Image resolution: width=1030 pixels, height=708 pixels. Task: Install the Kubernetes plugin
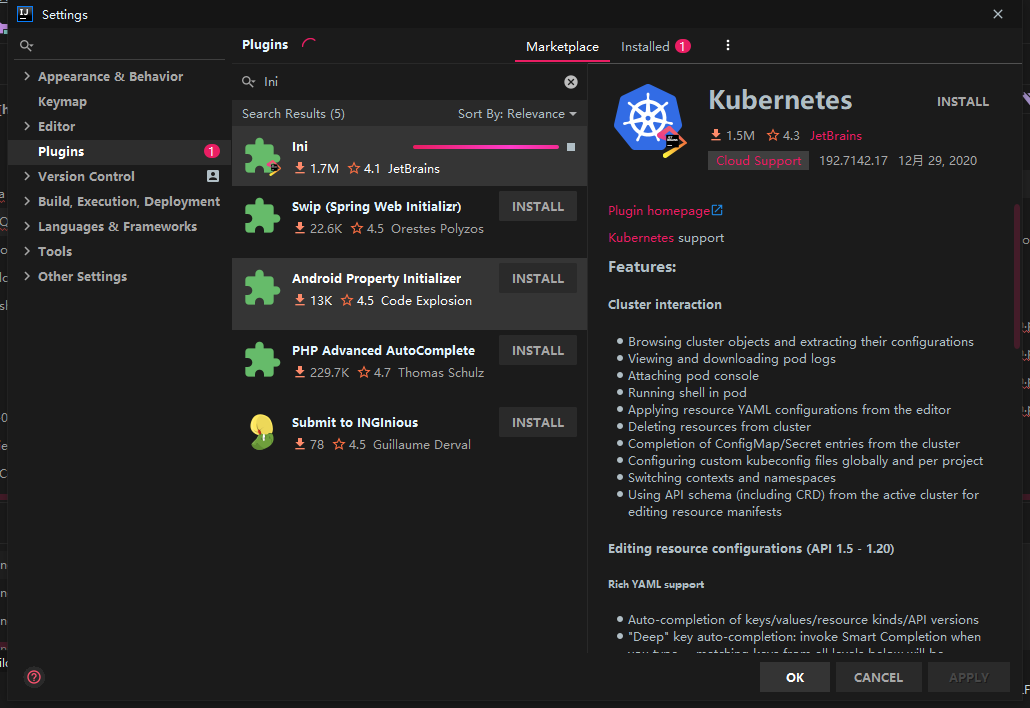coord(962,101)
